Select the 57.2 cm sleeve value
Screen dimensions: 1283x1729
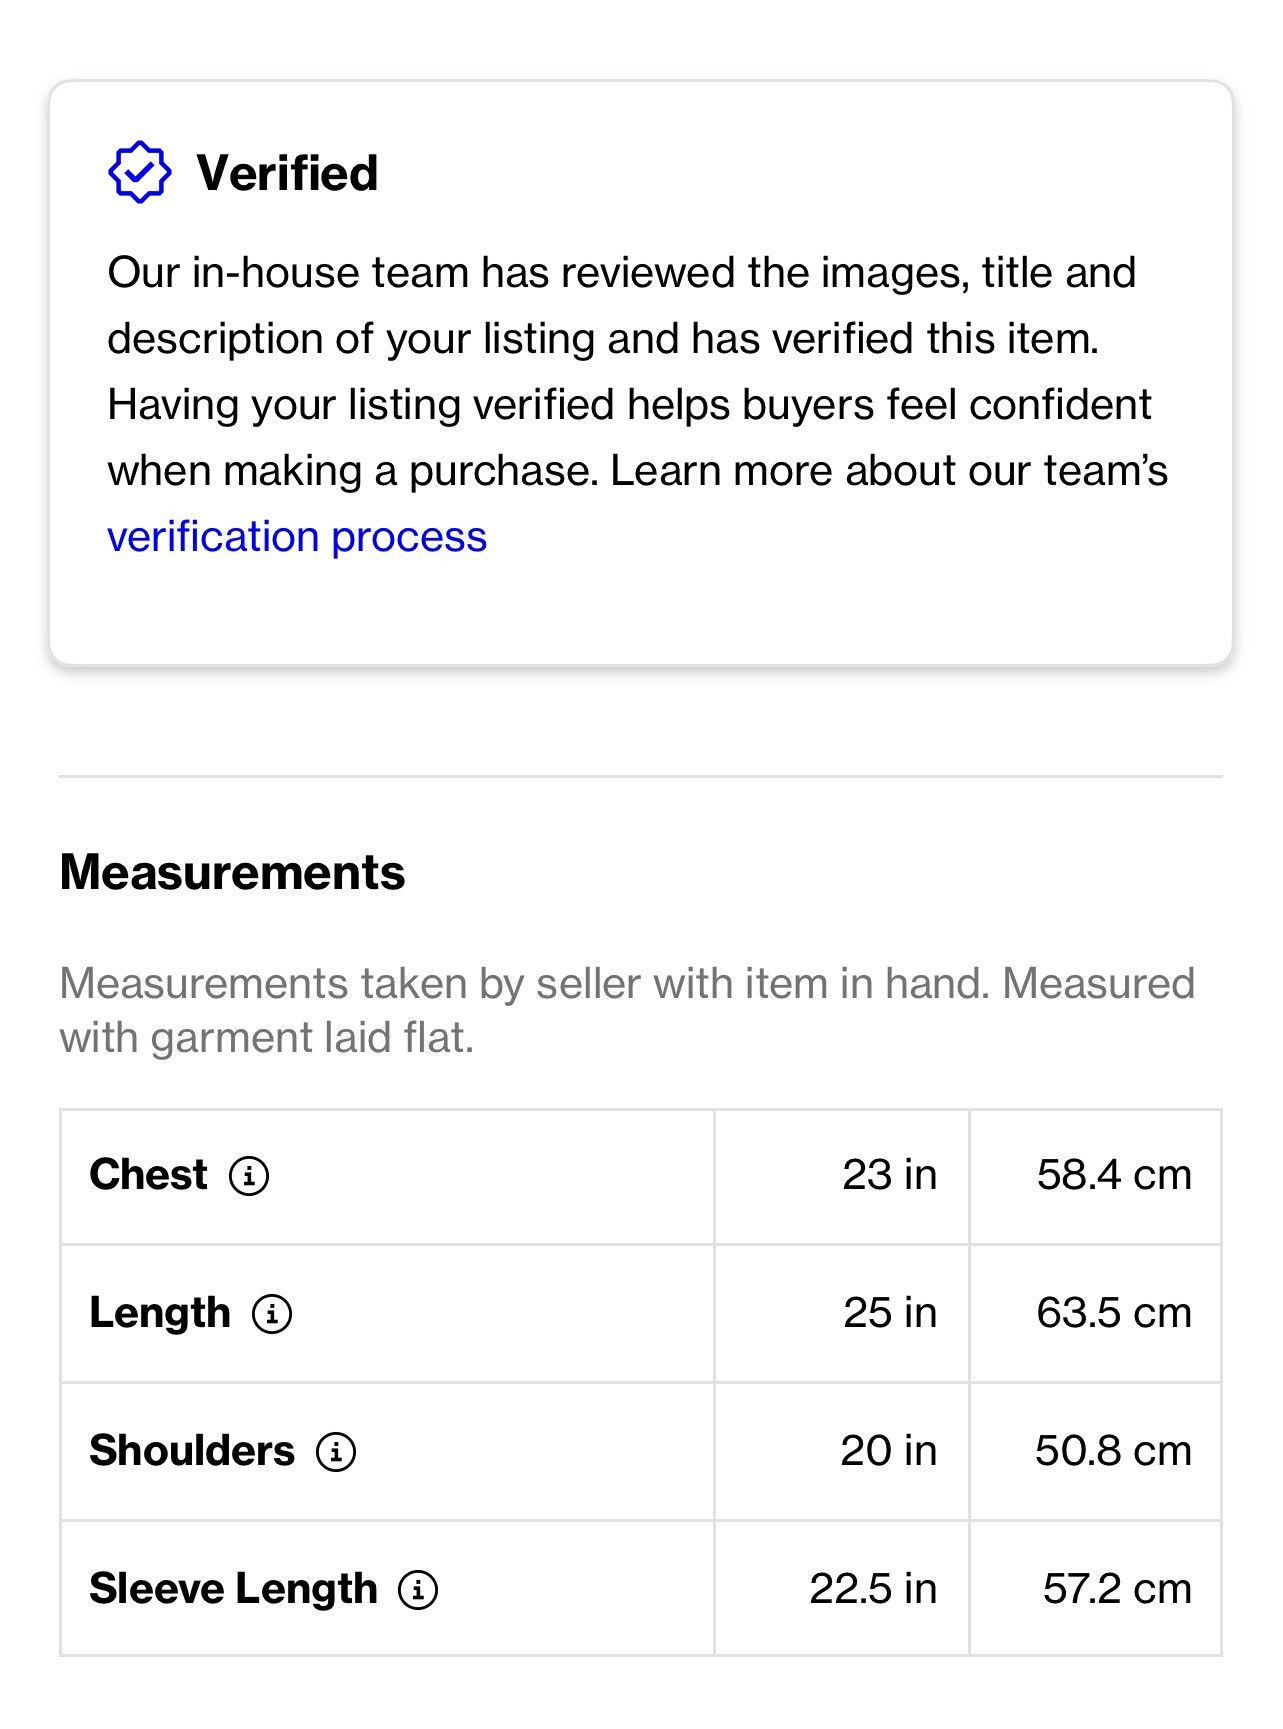(1117, 1589)
